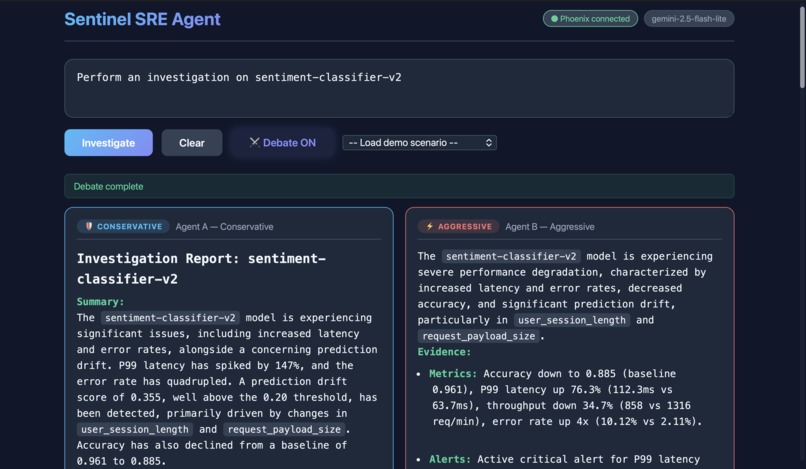Click the lightning bolt icon in AGGRESSIVE badge

tap(430, 226)
